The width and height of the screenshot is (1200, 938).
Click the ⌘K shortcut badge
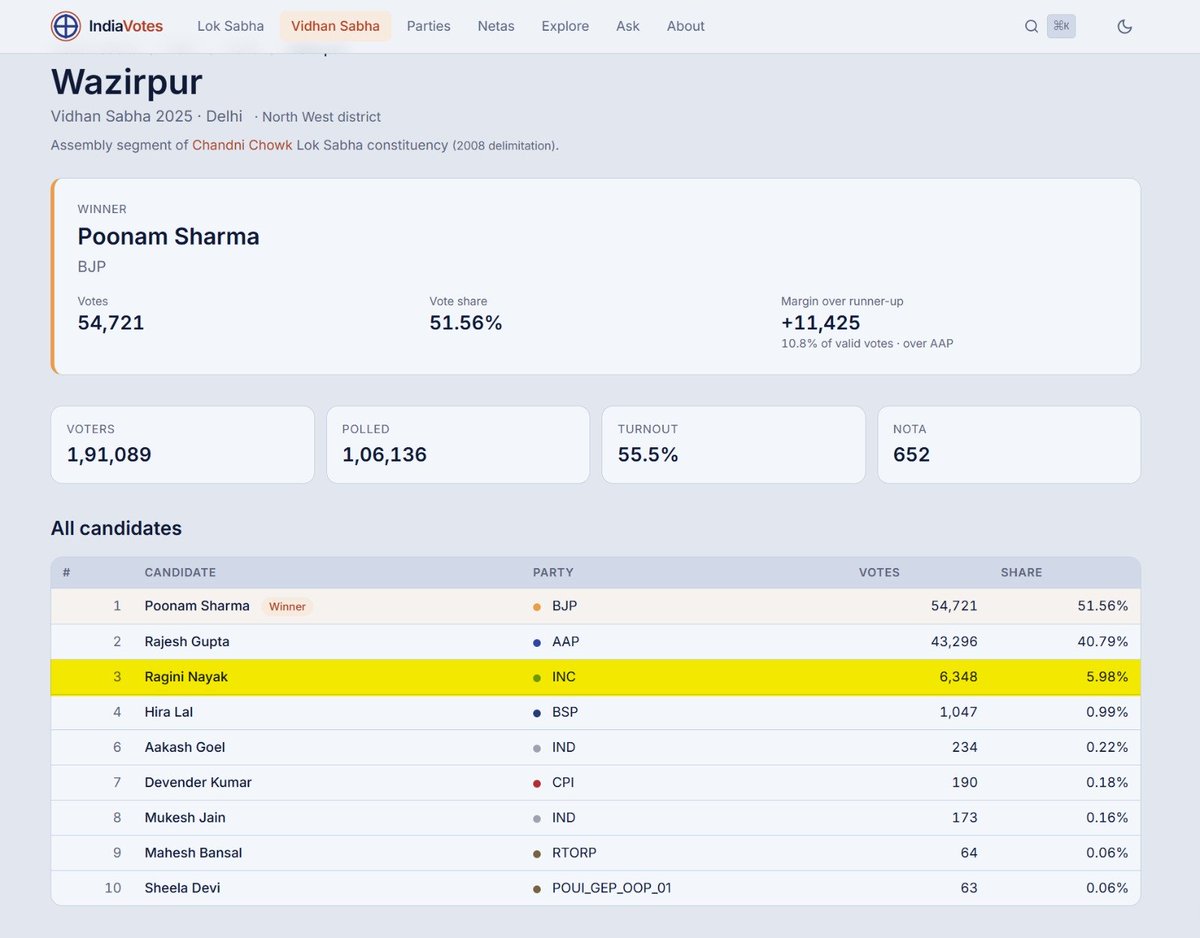click(x=1061, y=26)
